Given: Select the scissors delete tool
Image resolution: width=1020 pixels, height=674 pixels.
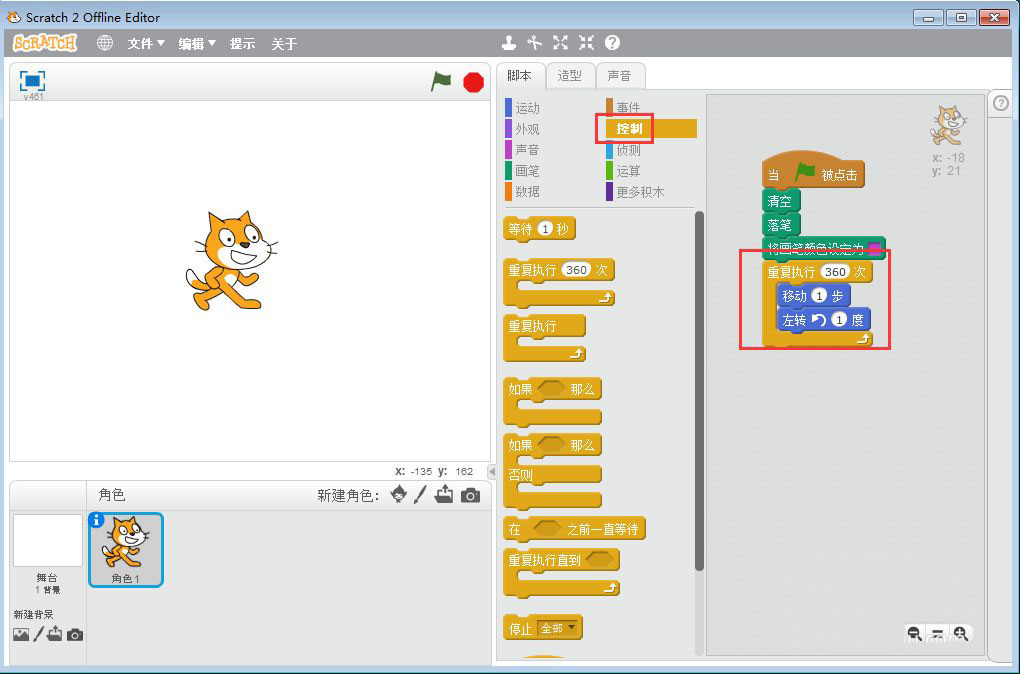Looking at the screenshot, I should click(535, 43).
